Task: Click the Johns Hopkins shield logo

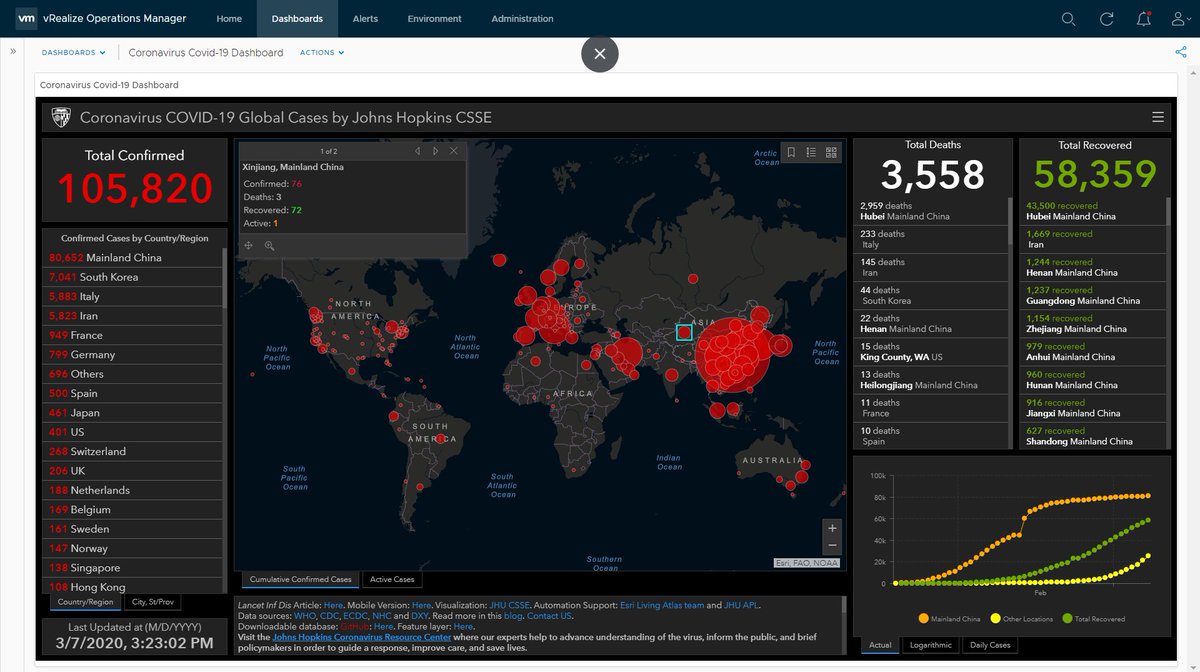Action: pos(61,118)
